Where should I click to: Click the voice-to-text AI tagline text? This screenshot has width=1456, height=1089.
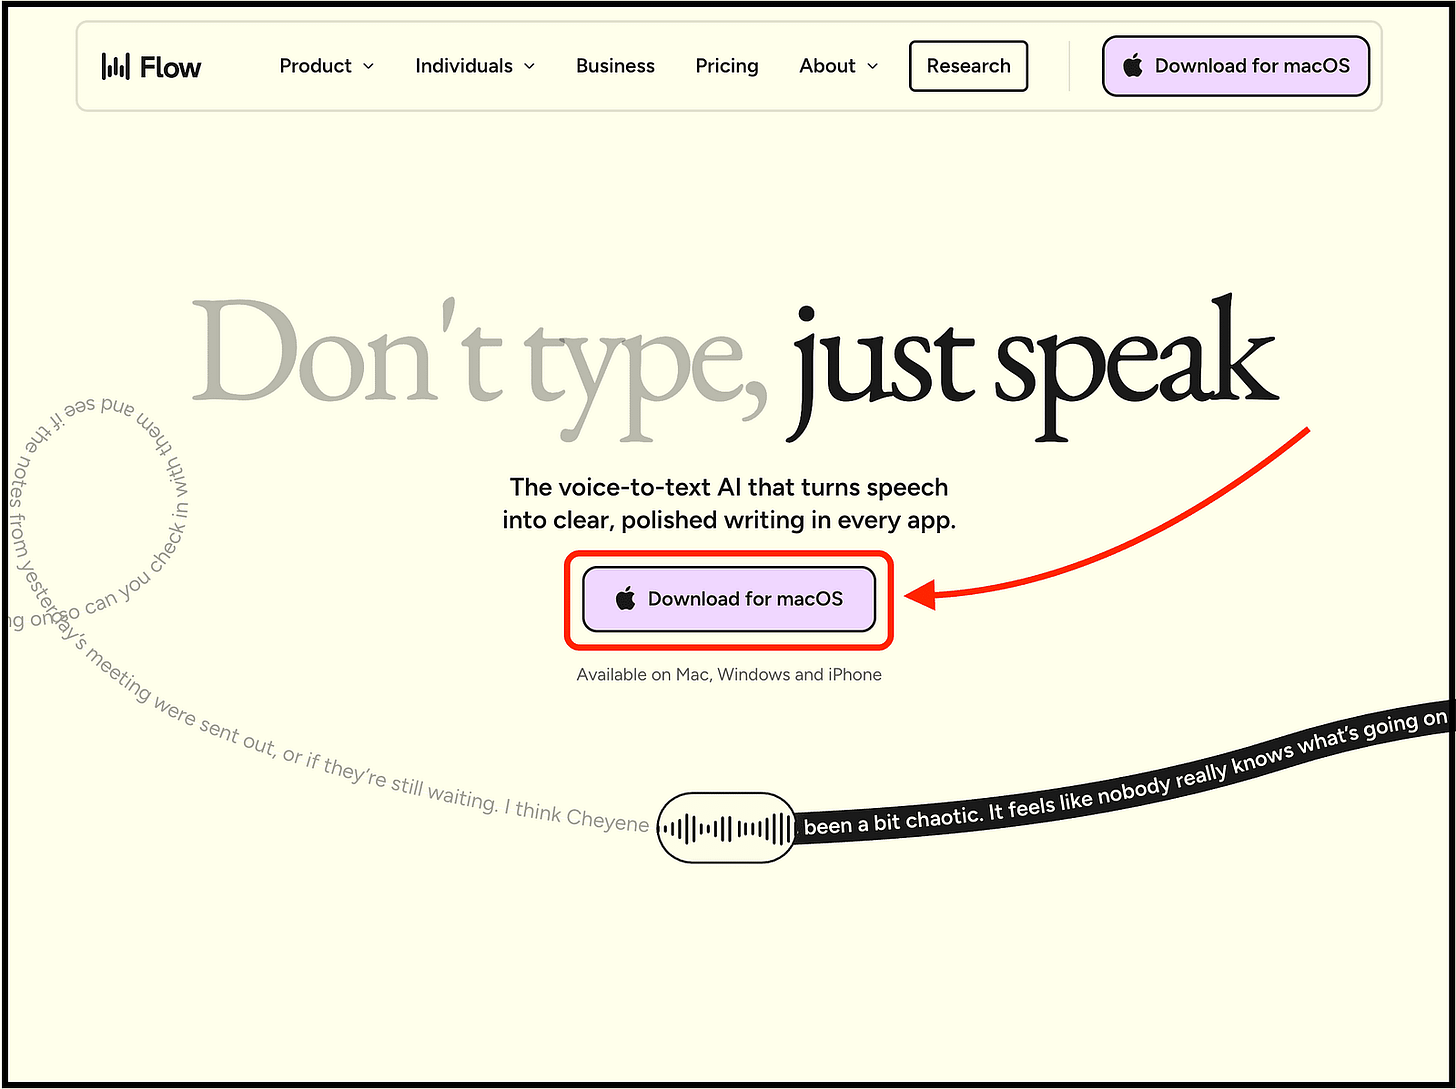729,504
